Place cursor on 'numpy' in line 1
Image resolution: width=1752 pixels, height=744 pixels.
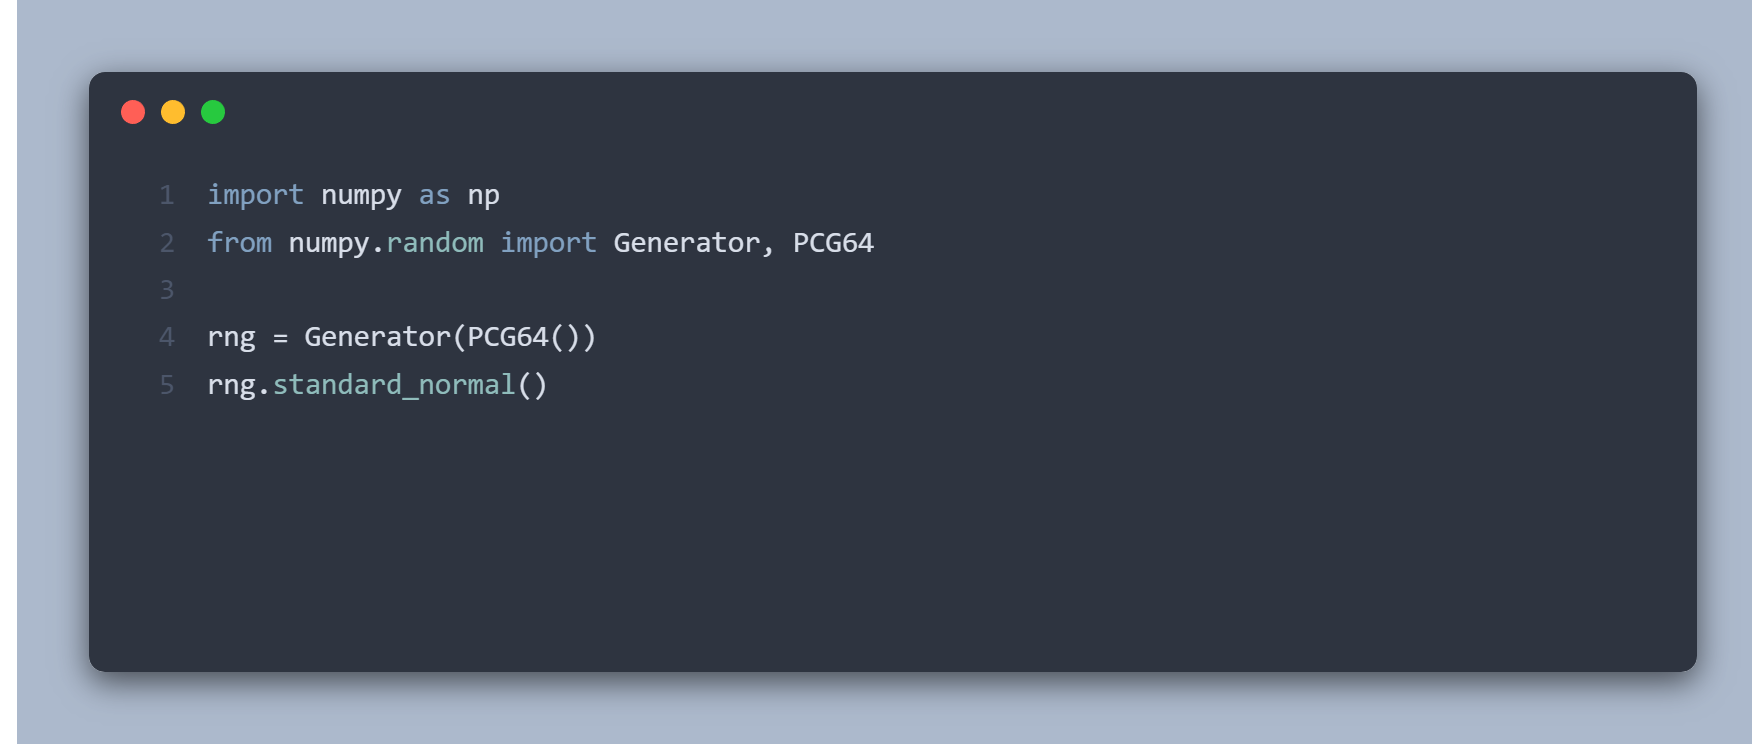[x=361, y=195]
